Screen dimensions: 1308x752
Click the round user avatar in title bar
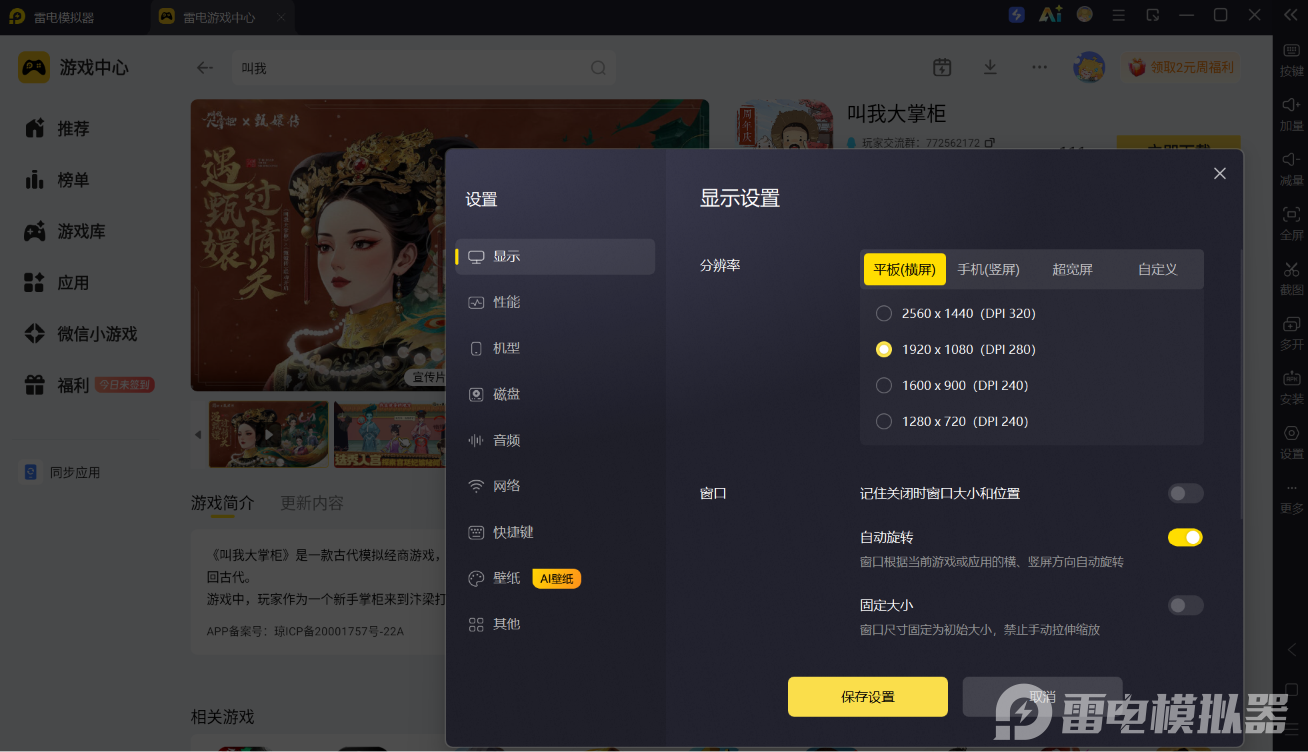tap(1085, 15)
